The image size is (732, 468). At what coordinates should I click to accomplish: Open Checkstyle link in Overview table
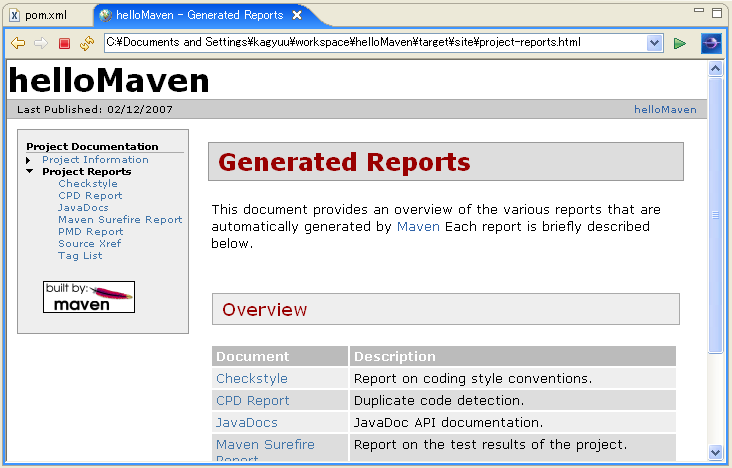[252, 379]
